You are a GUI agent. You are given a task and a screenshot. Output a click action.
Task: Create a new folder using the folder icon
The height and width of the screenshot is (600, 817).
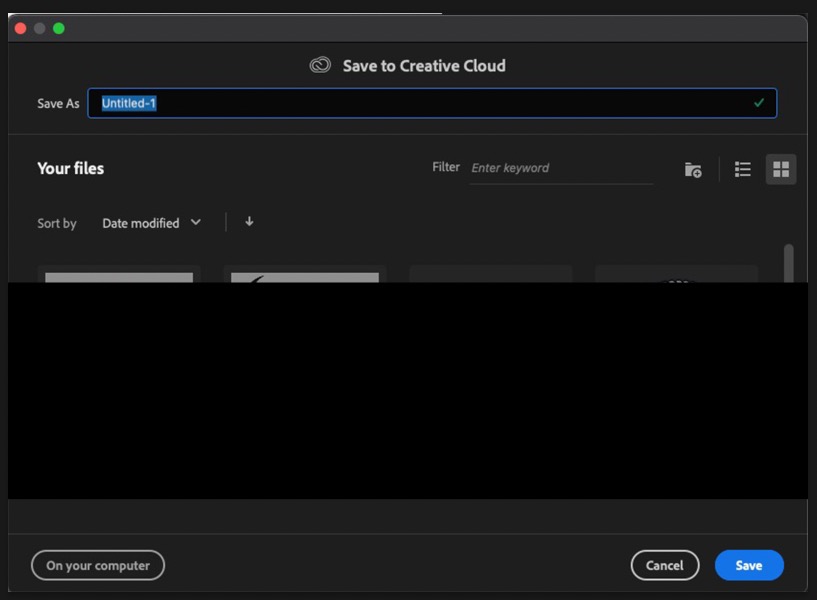(693, 169)
